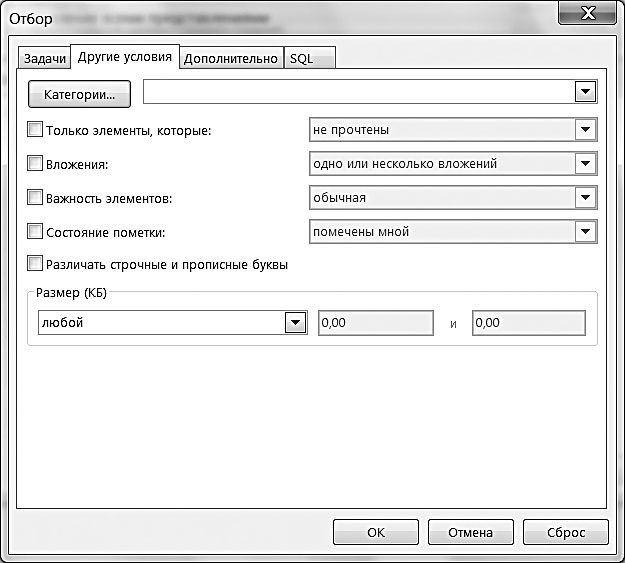Image resolution: width=625 pixels, height=563 pixels.
Task: Expand the помечены мной dropdown
Action: click(x=585, y=231)
